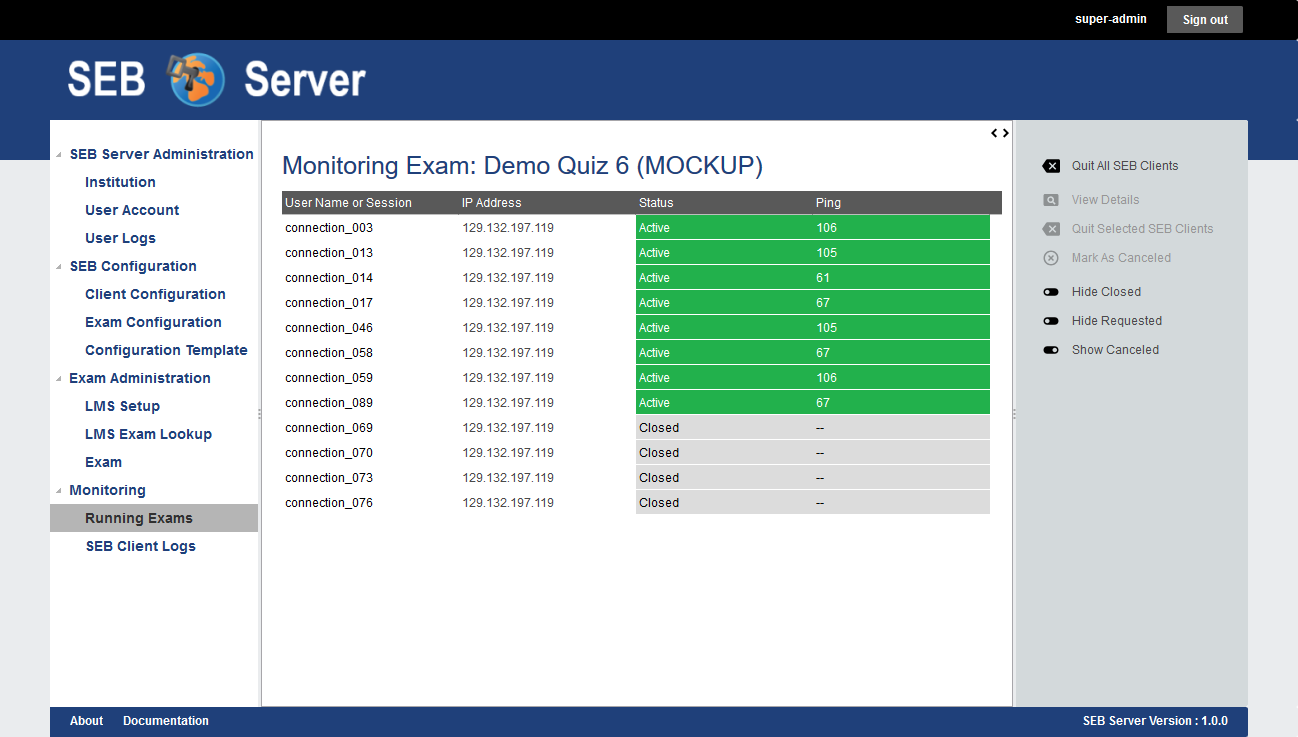Open the Documentation link in footer
This screenshot has height=737, width=1298.
166,721
